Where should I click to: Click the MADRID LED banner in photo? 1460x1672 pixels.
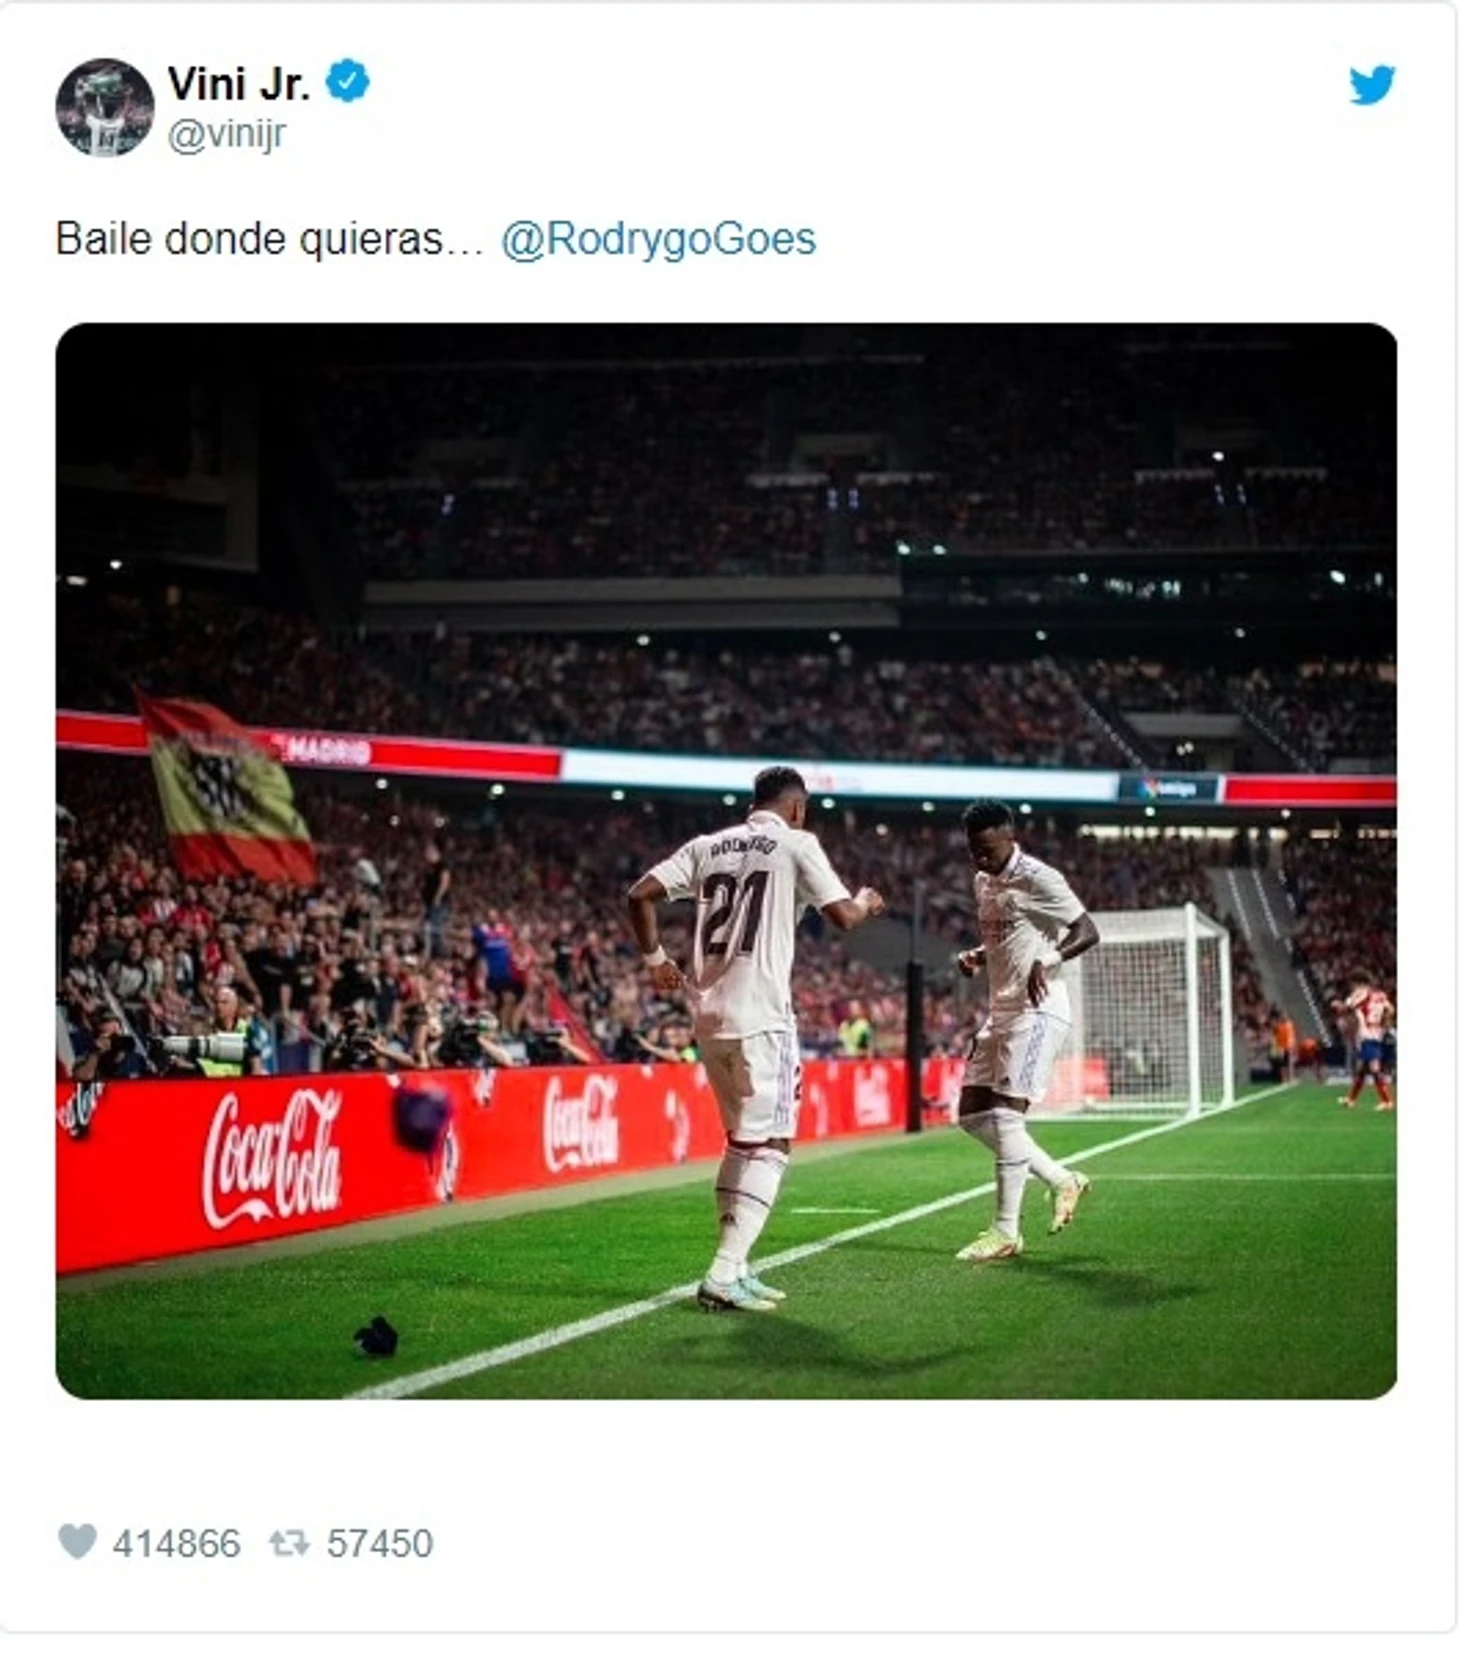[x=328, y=750]
